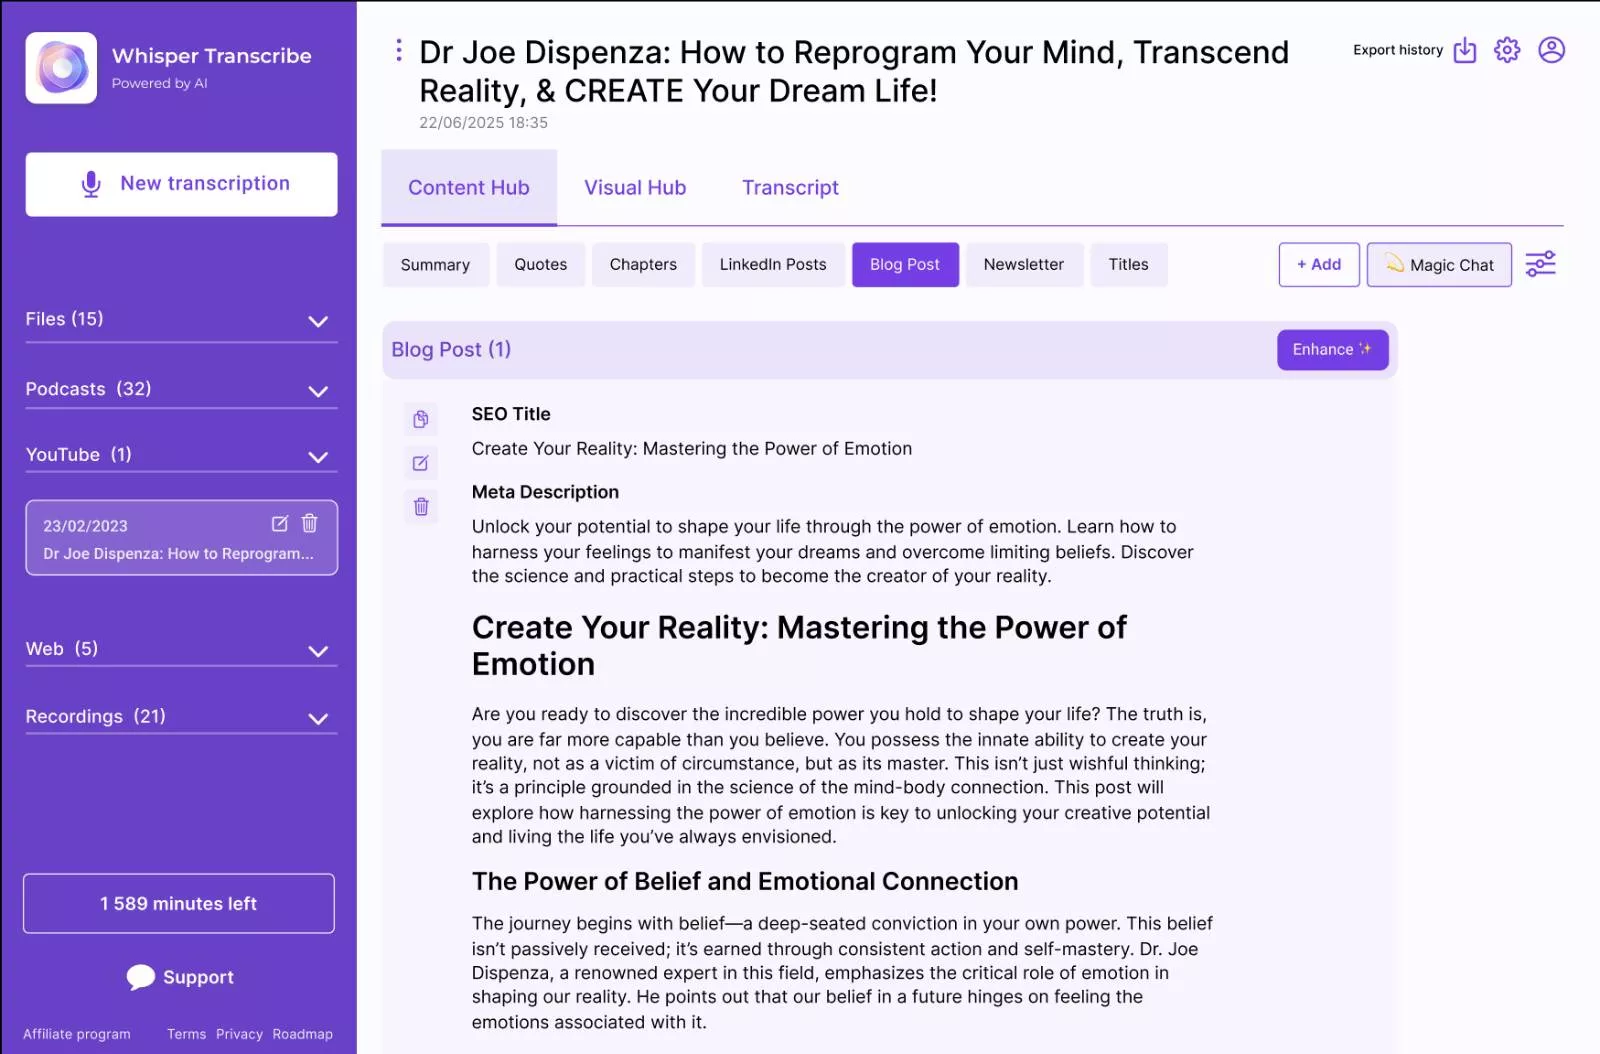The height and width of the screenshot is (1054, 1600).
Task: Open the user account profile icon
Action: pos(1551,50)
